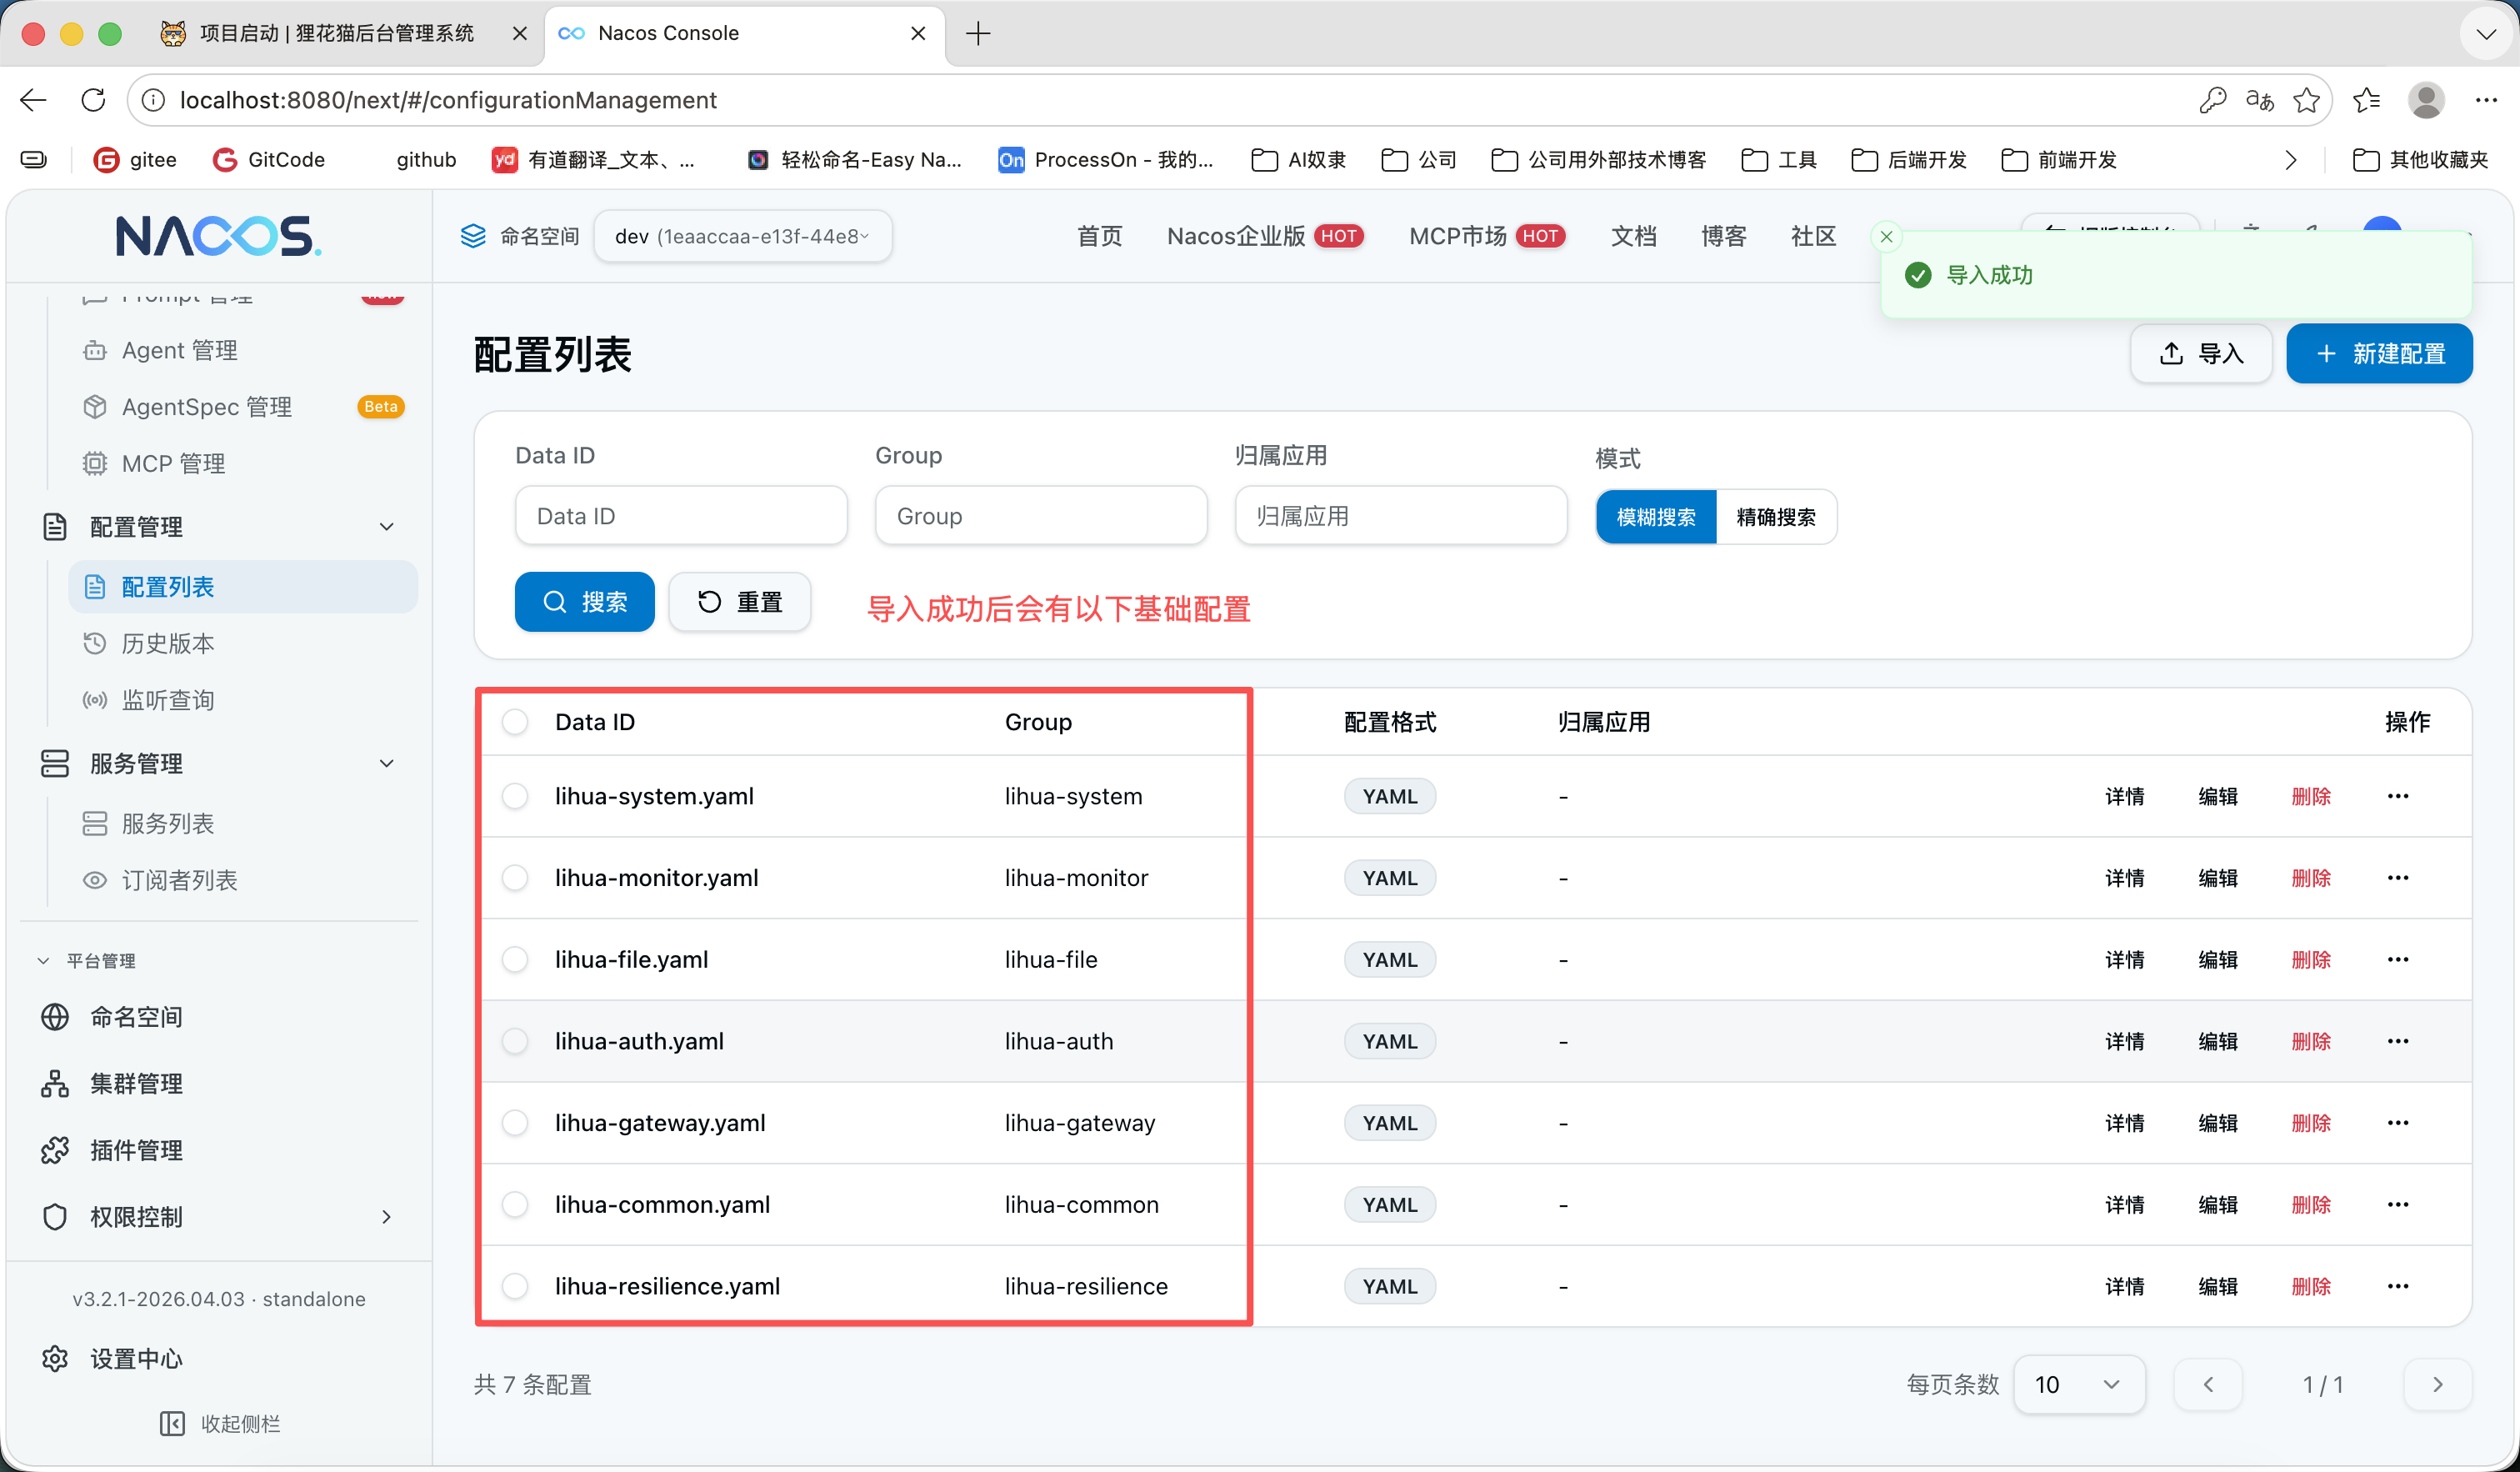
Task: Open a new browser tab
Action: [x=978, y=33]
